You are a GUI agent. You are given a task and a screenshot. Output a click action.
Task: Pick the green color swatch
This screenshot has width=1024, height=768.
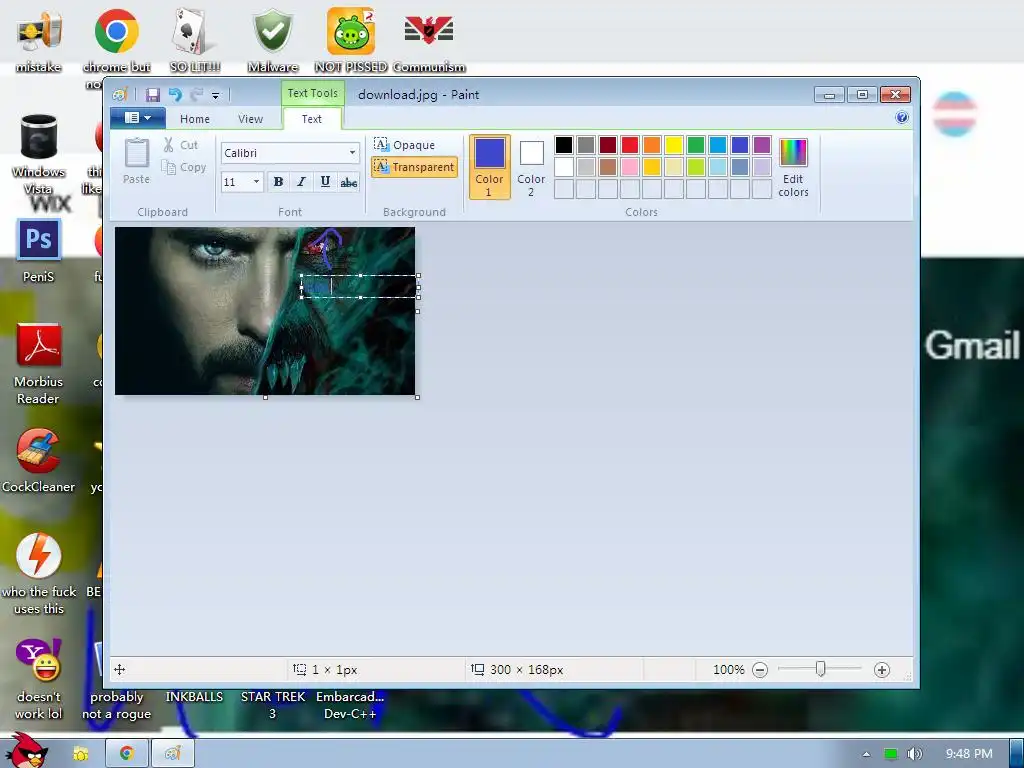pos(696,144)
